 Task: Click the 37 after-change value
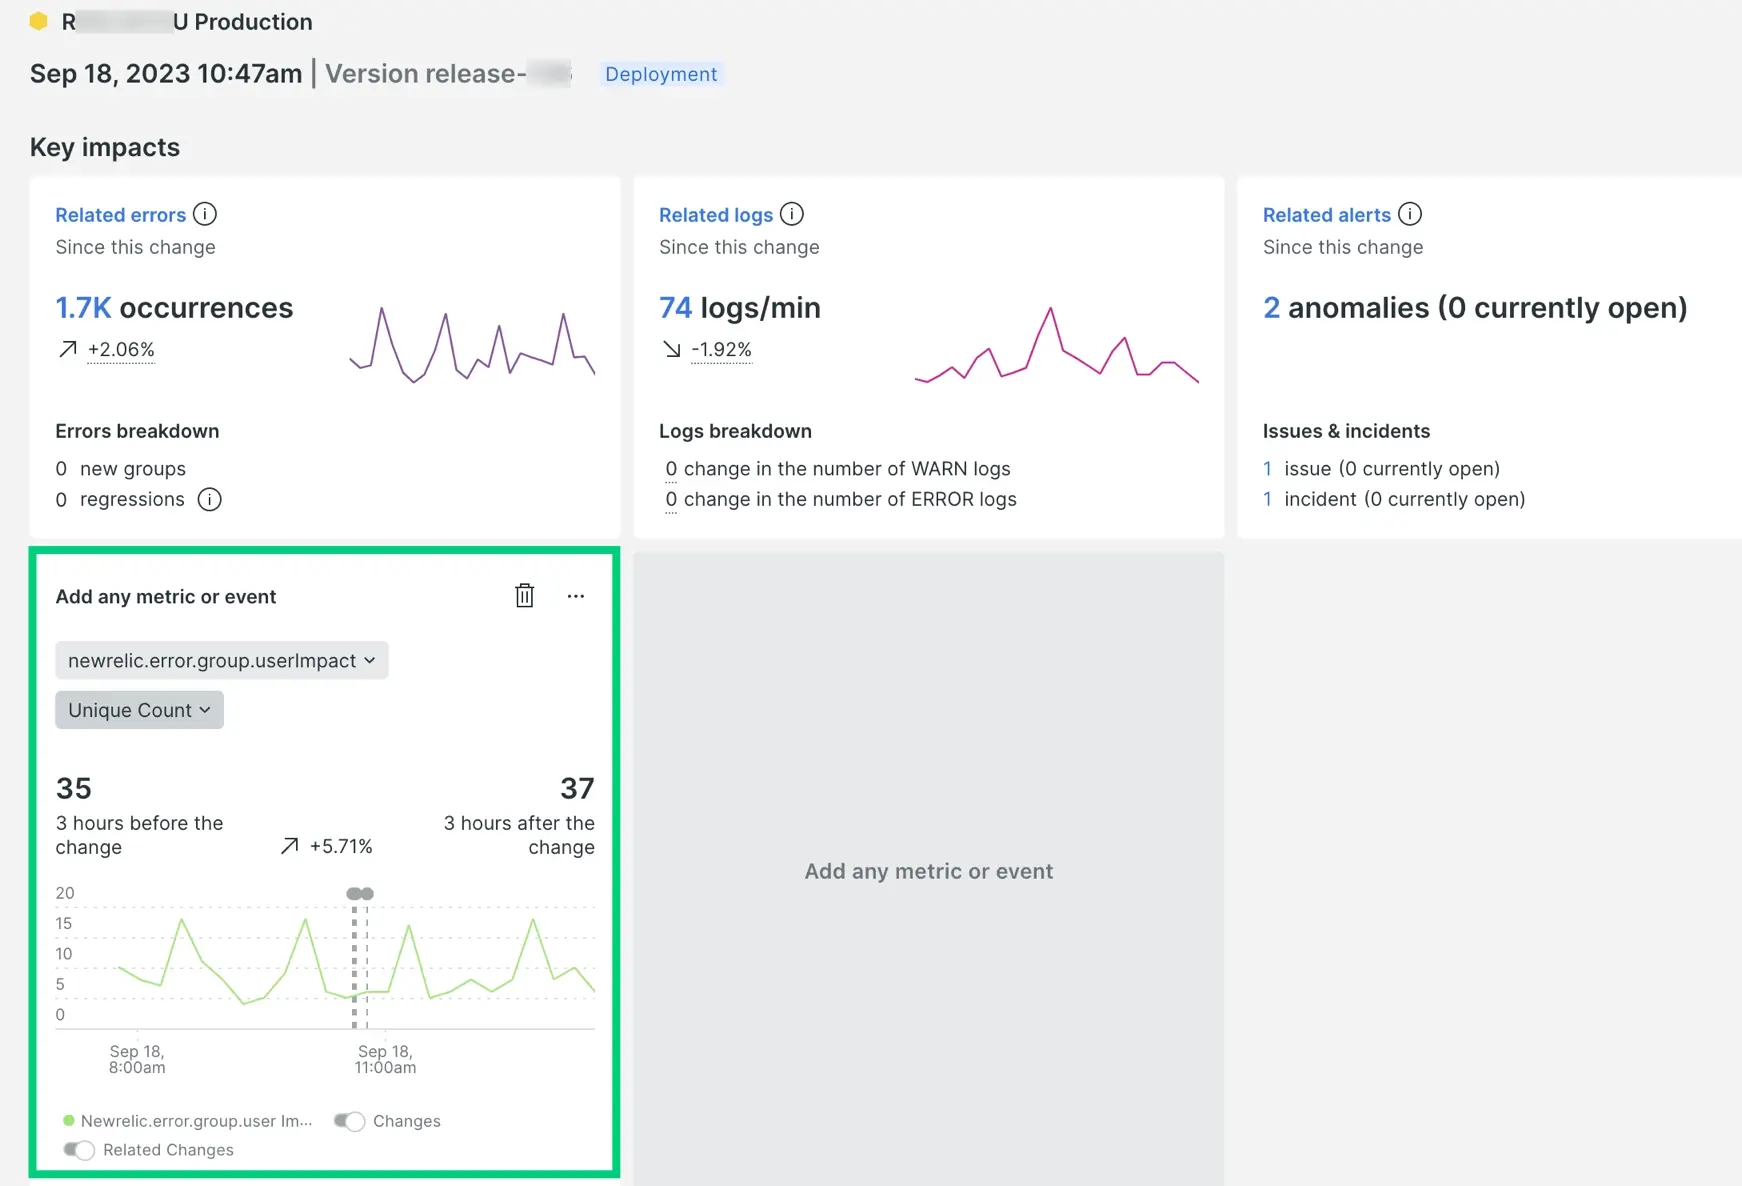[x=577, y=788]
